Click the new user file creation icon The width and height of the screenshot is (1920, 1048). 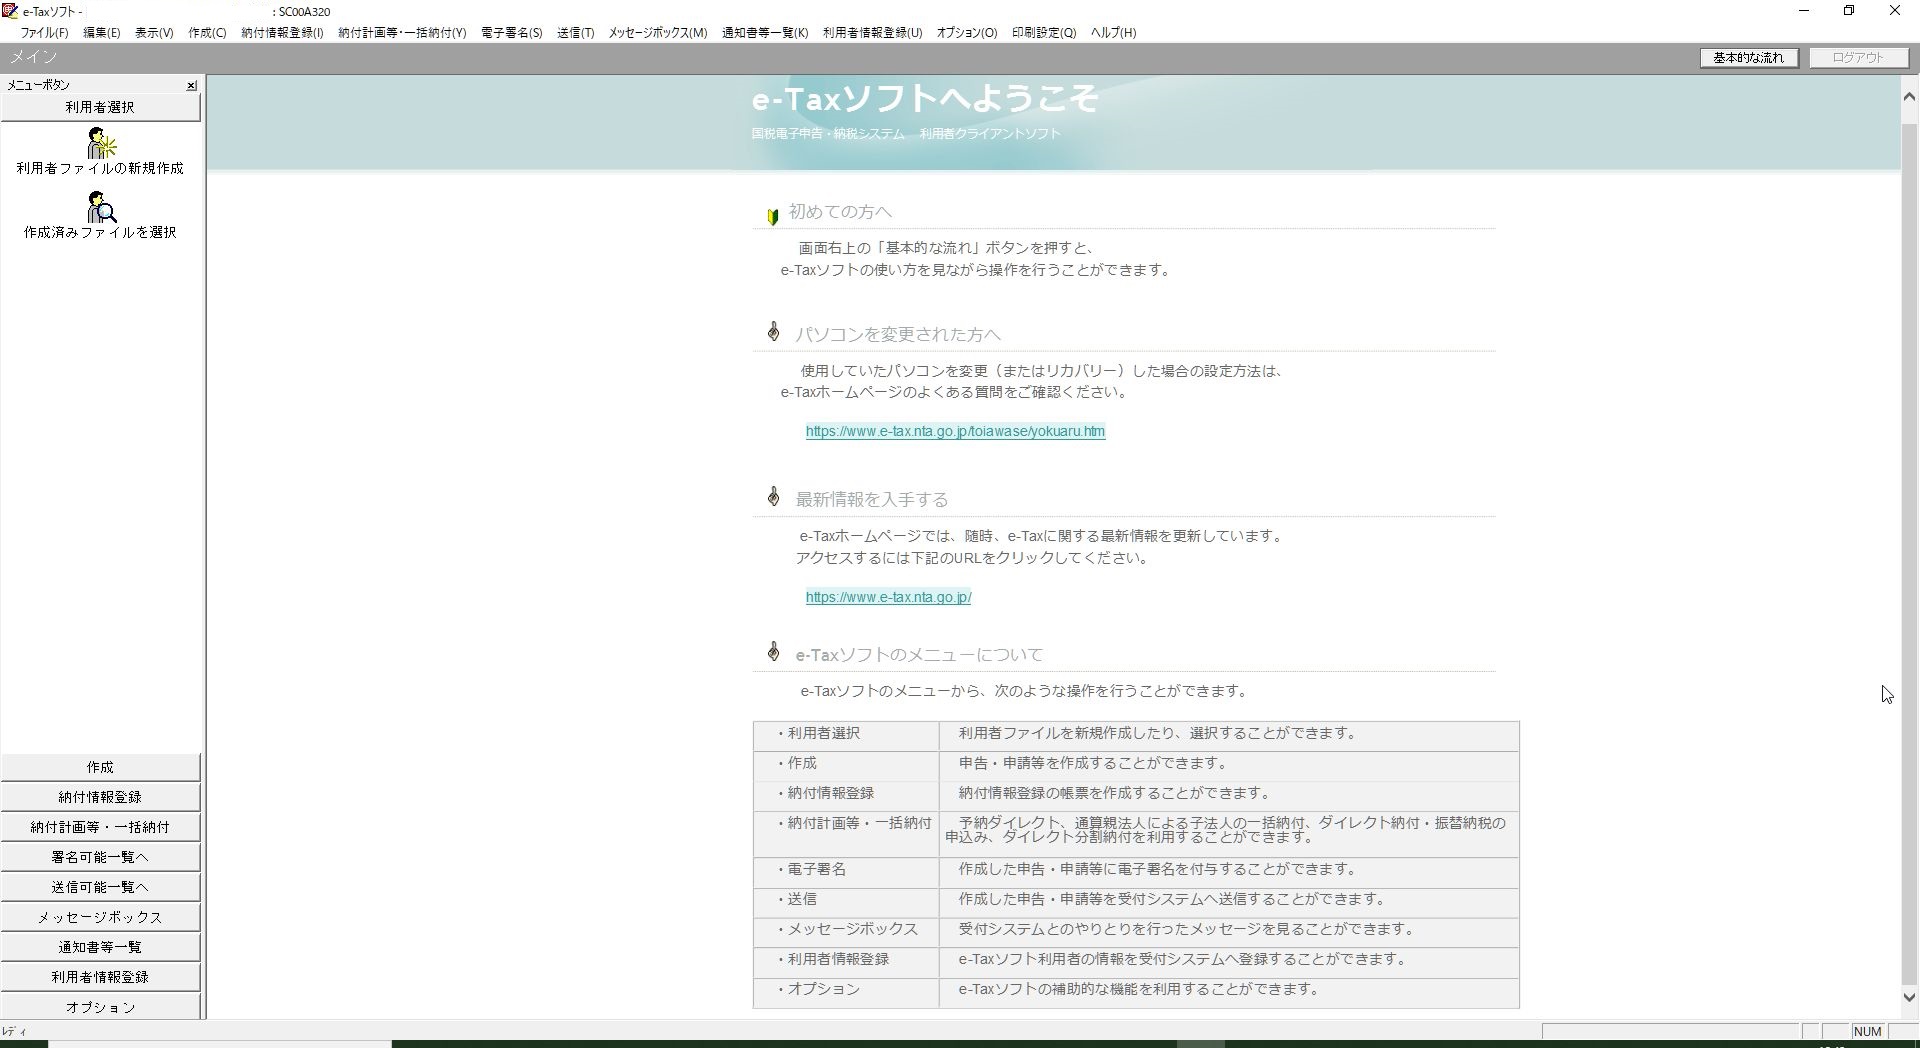(x=101, y=143)
